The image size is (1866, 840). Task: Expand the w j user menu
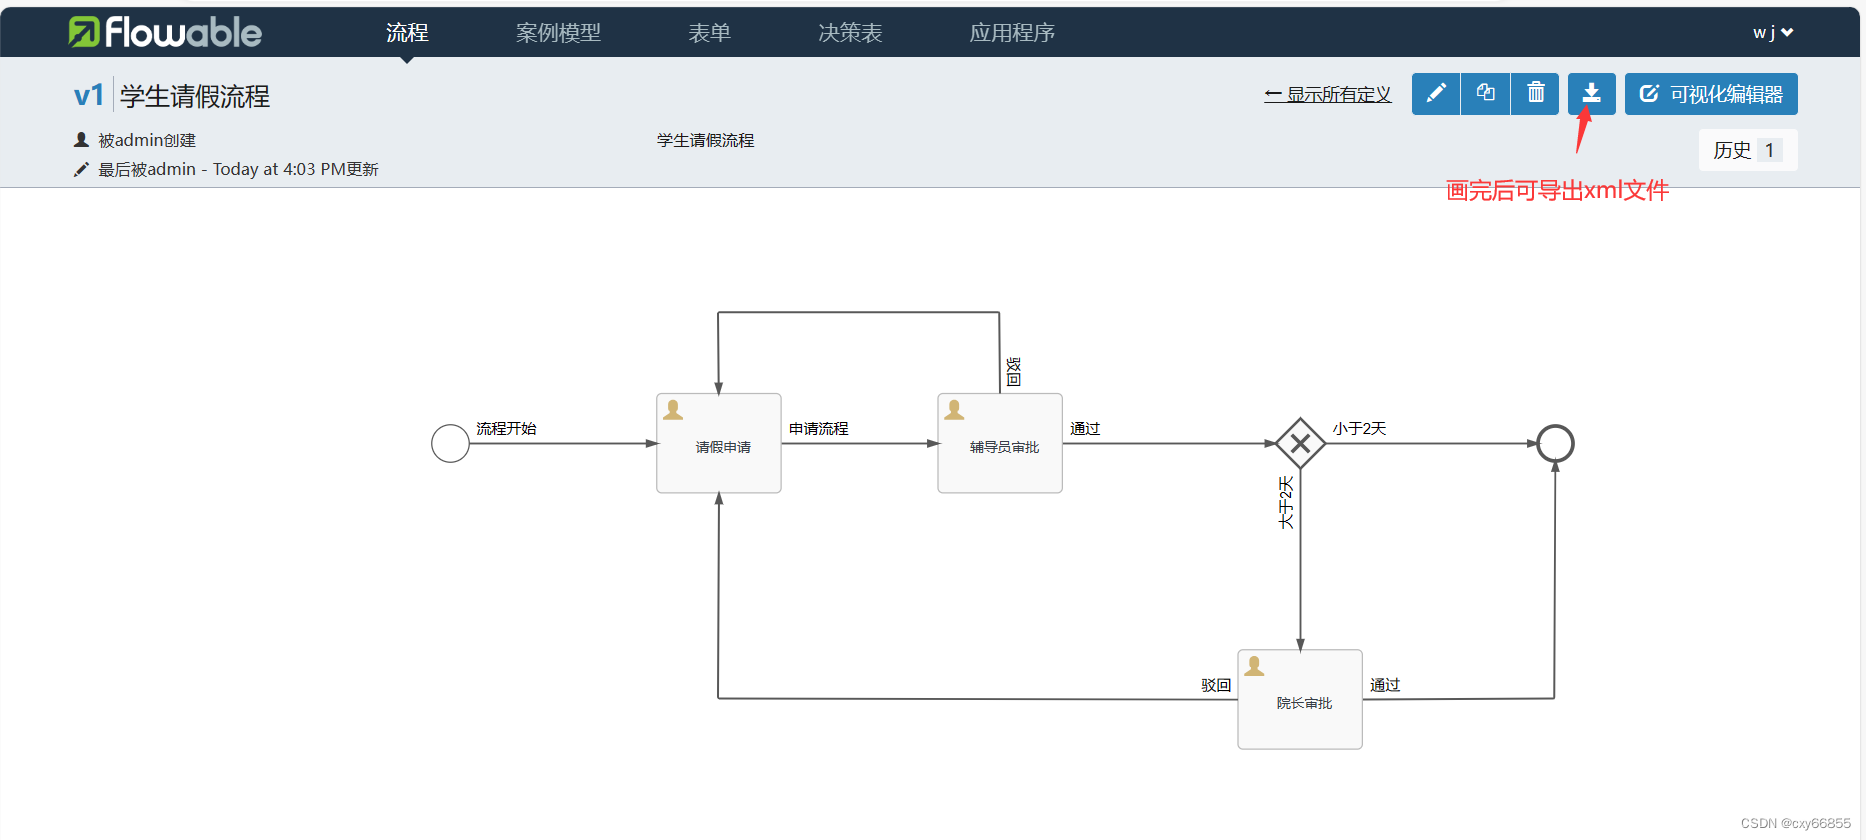click(1773, 33)
